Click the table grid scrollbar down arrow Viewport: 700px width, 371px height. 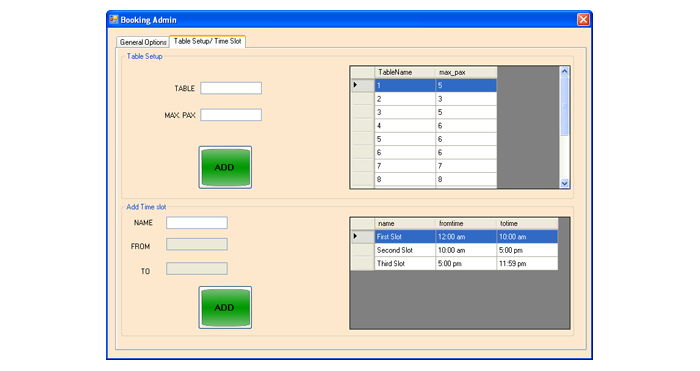coord(564,183)
